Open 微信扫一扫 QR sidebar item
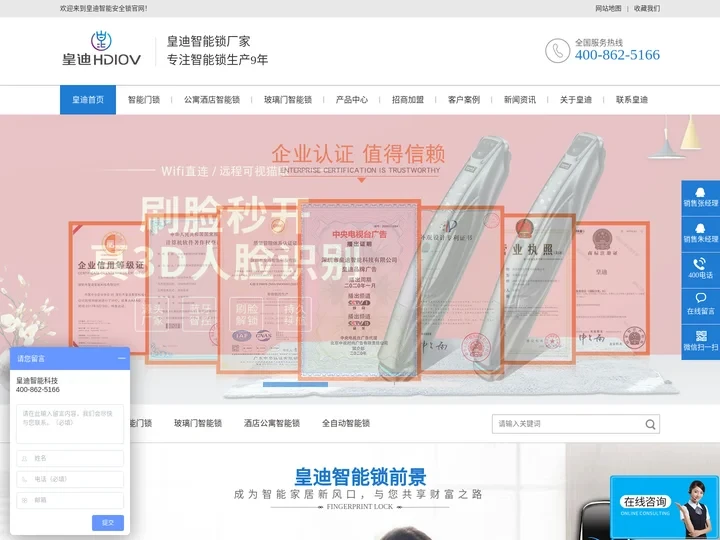720x540 pixels. tap(700, 342)
